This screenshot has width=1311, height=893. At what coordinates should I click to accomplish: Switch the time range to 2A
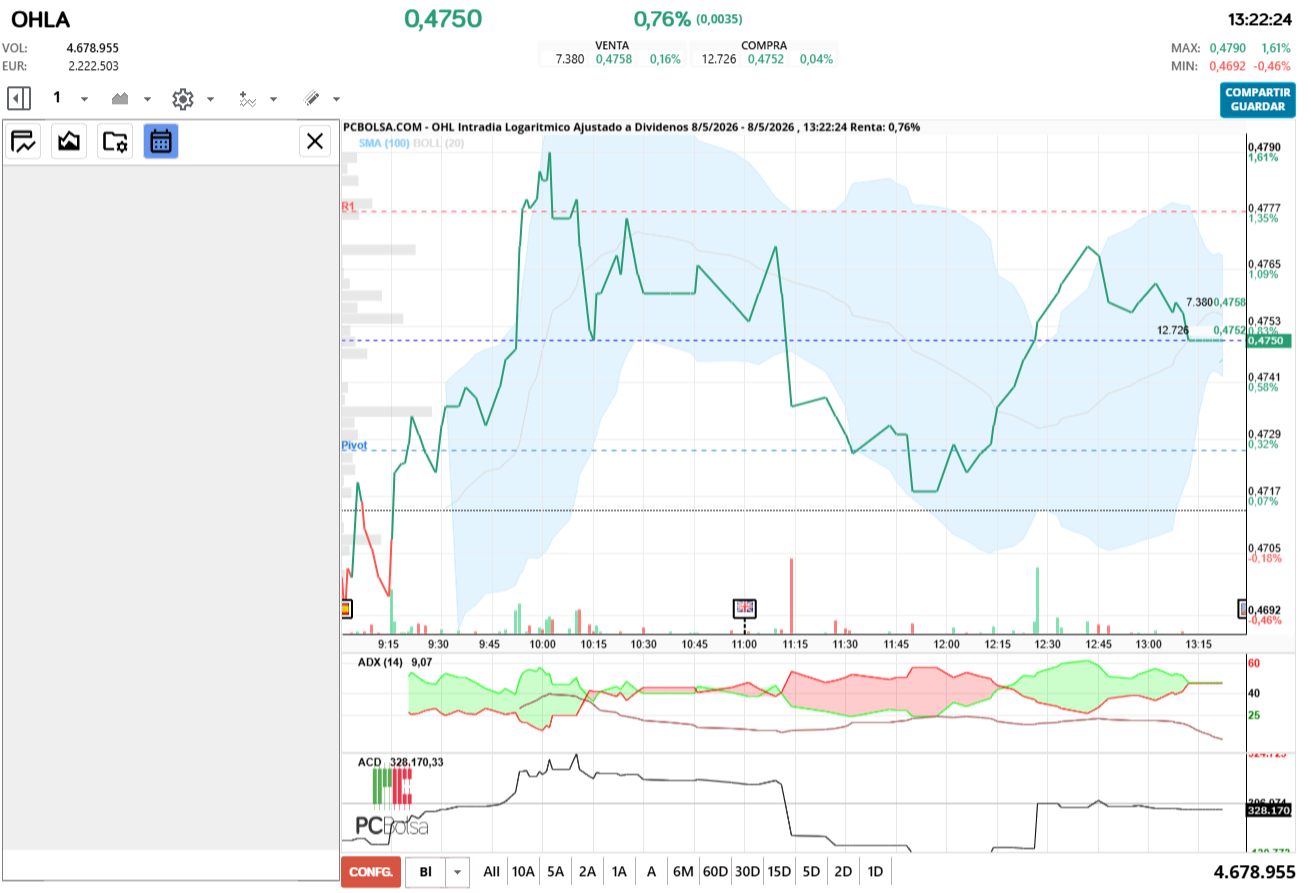(x=587, y=872)
